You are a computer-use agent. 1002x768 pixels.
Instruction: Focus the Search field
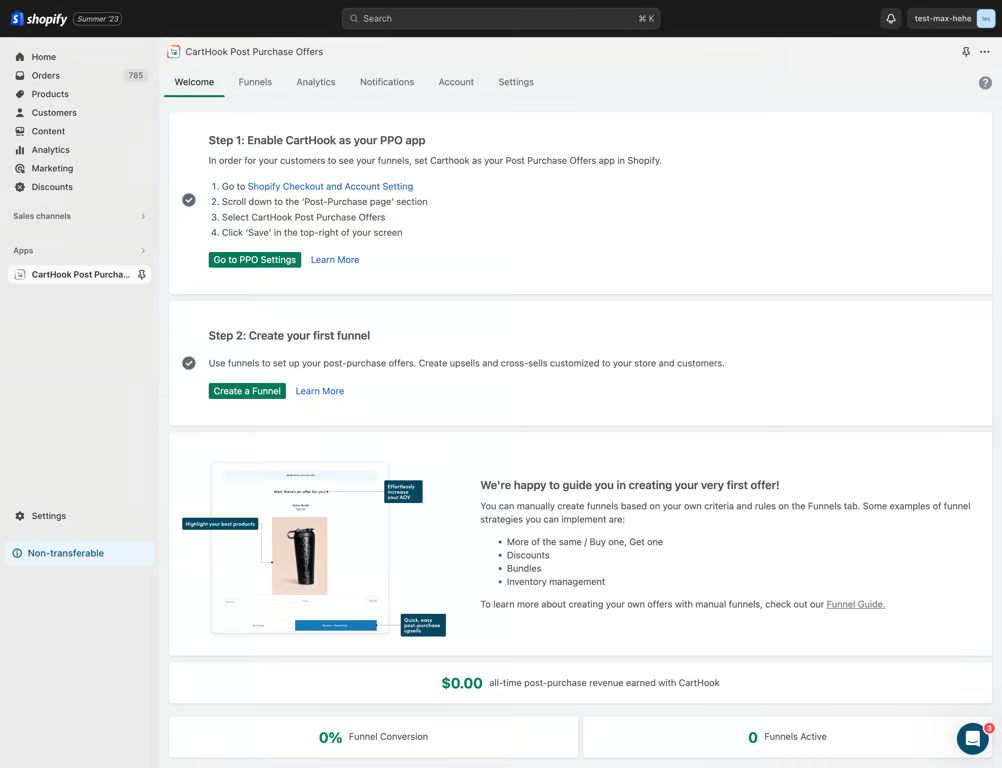click(x=501, y=19)
